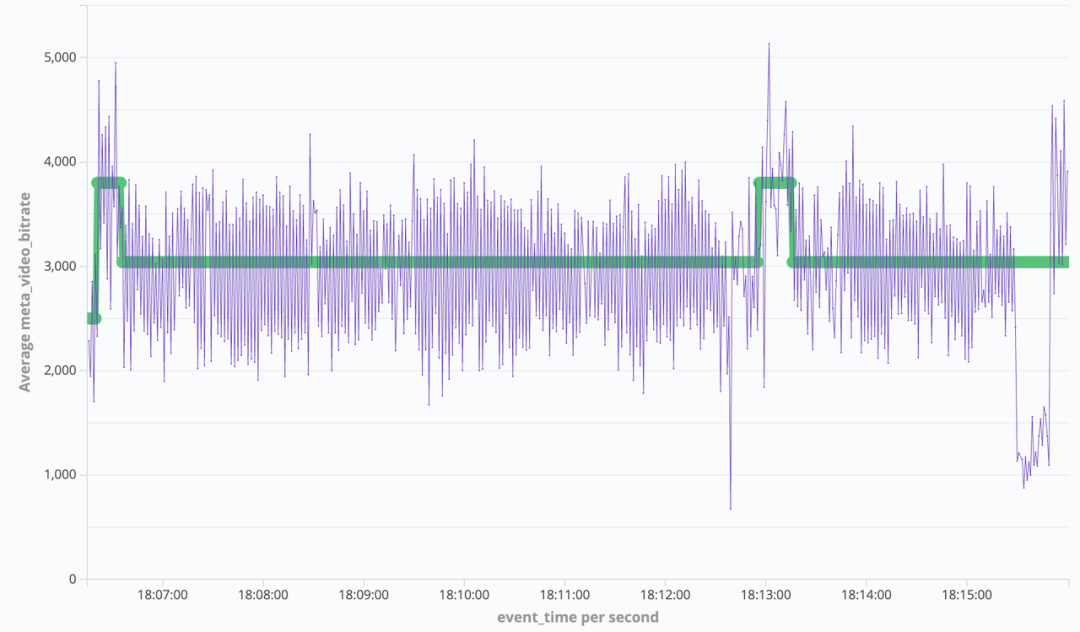This screenshot has height=632, width=1080.
Task: Click the "Average meta_video_bitrate" axis title
Action: click(x=25, y=278)
